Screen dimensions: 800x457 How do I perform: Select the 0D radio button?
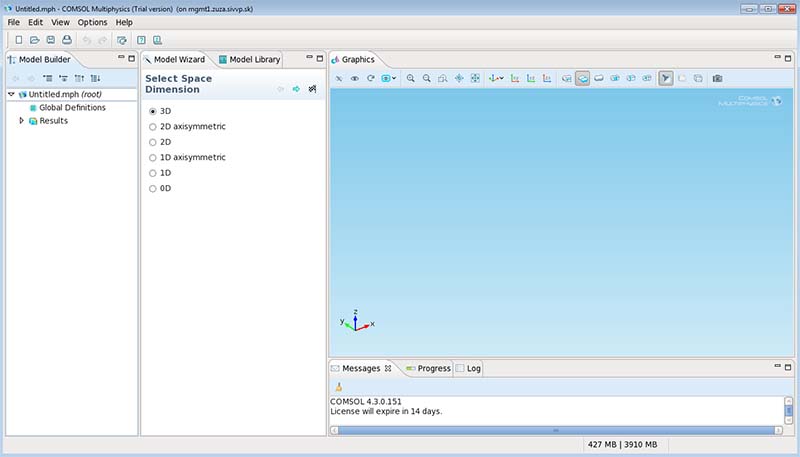coord(152,188)
